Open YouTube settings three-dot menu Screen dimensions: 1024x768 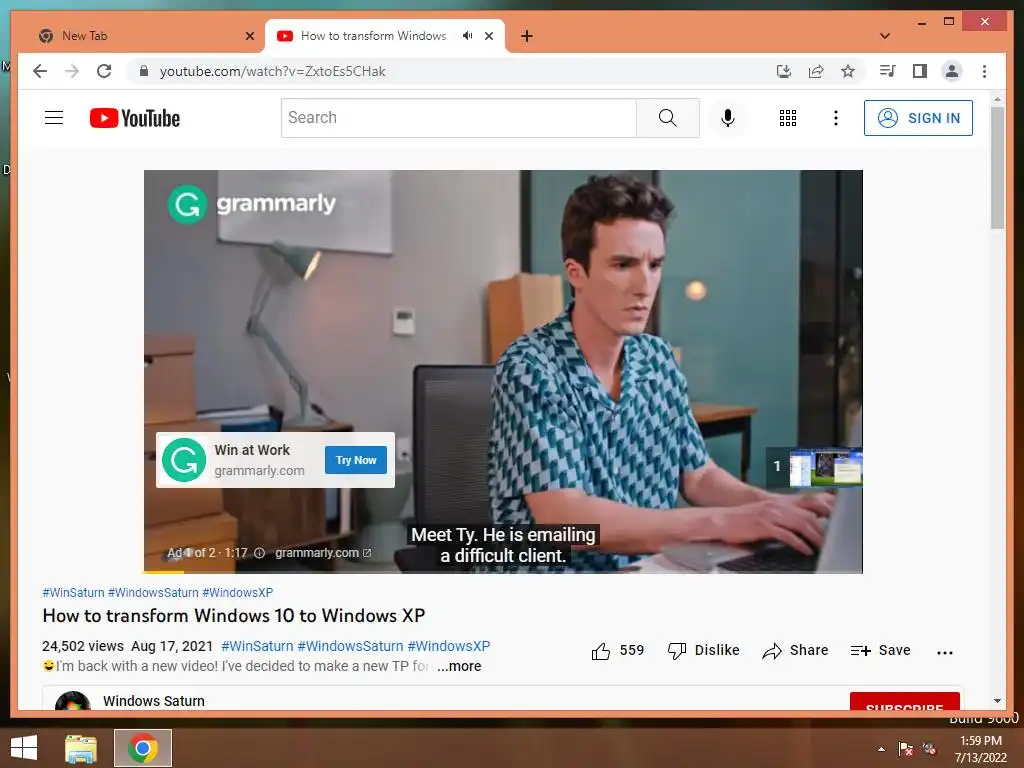(836, 118)
